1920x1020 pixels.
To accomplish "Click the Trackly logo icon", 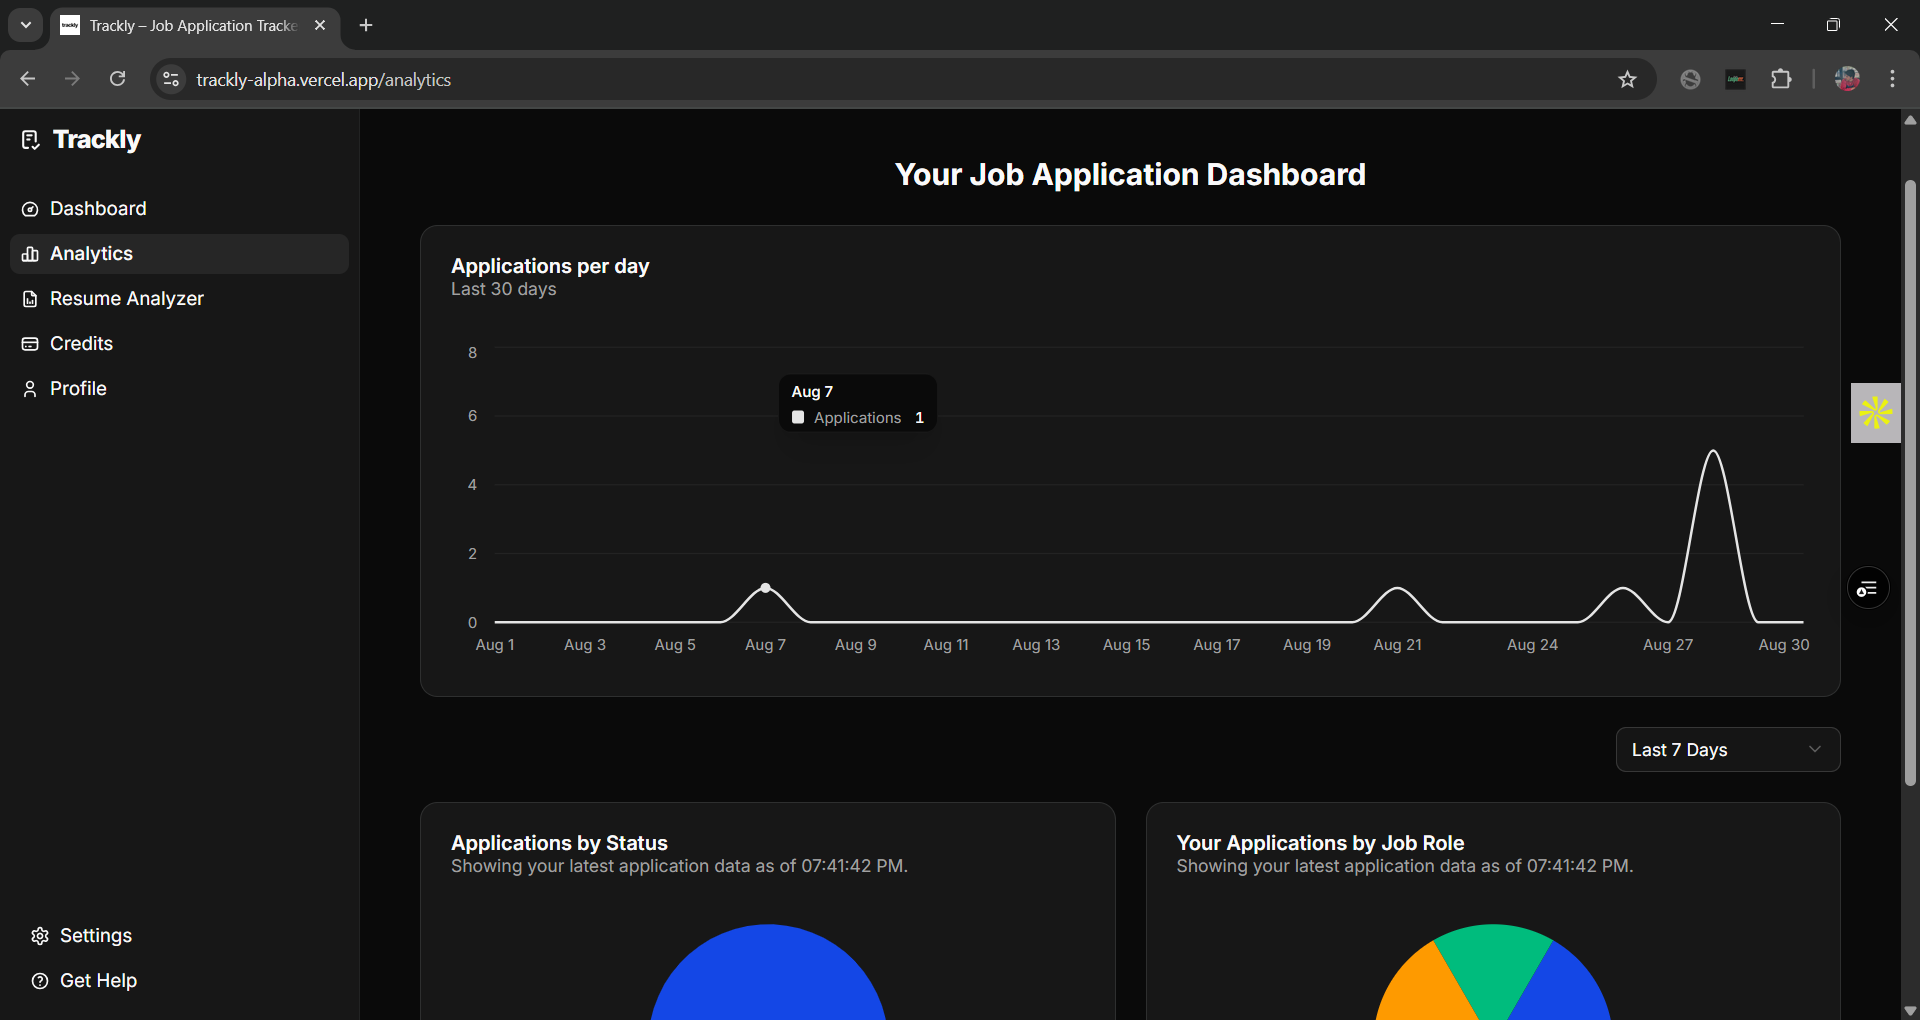I will coord(30,140).
